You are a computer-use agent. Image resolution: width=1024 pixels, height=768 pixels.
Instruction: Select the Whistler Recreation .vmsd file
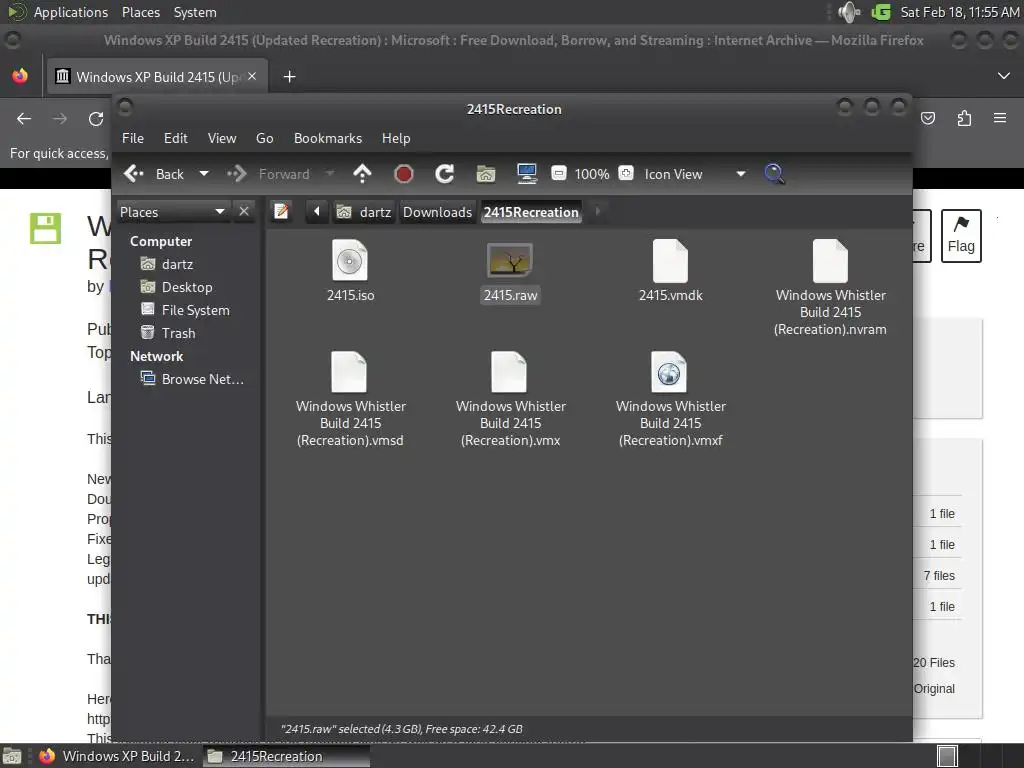(350, 399)
